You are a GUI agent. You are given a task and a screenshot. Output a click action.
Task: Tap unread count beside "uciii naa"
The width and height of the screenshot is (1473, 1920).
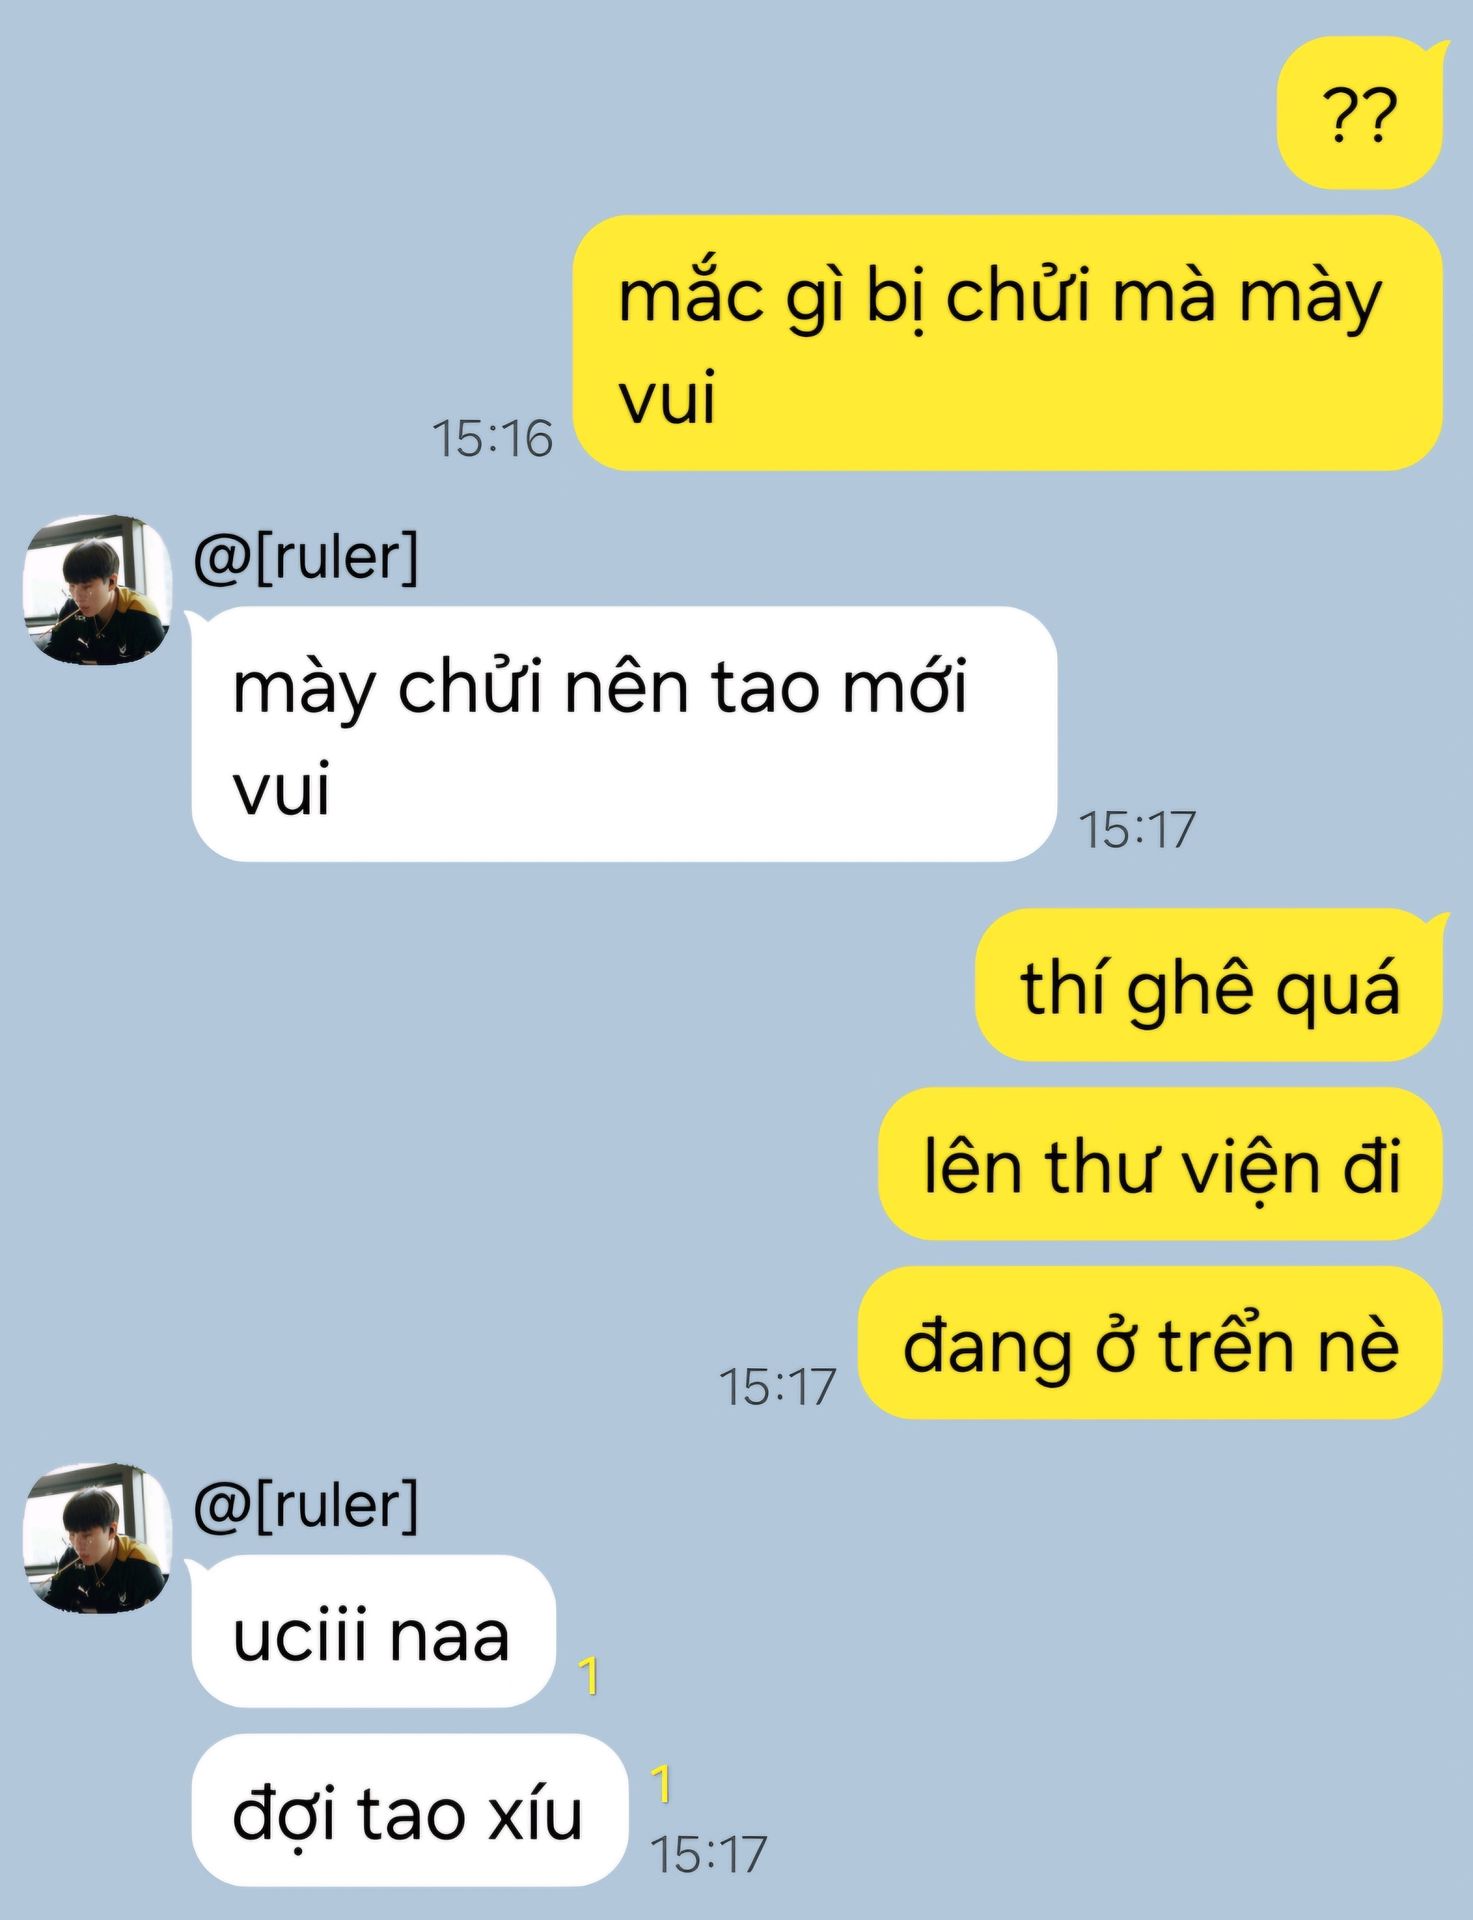click(590, 1675)
